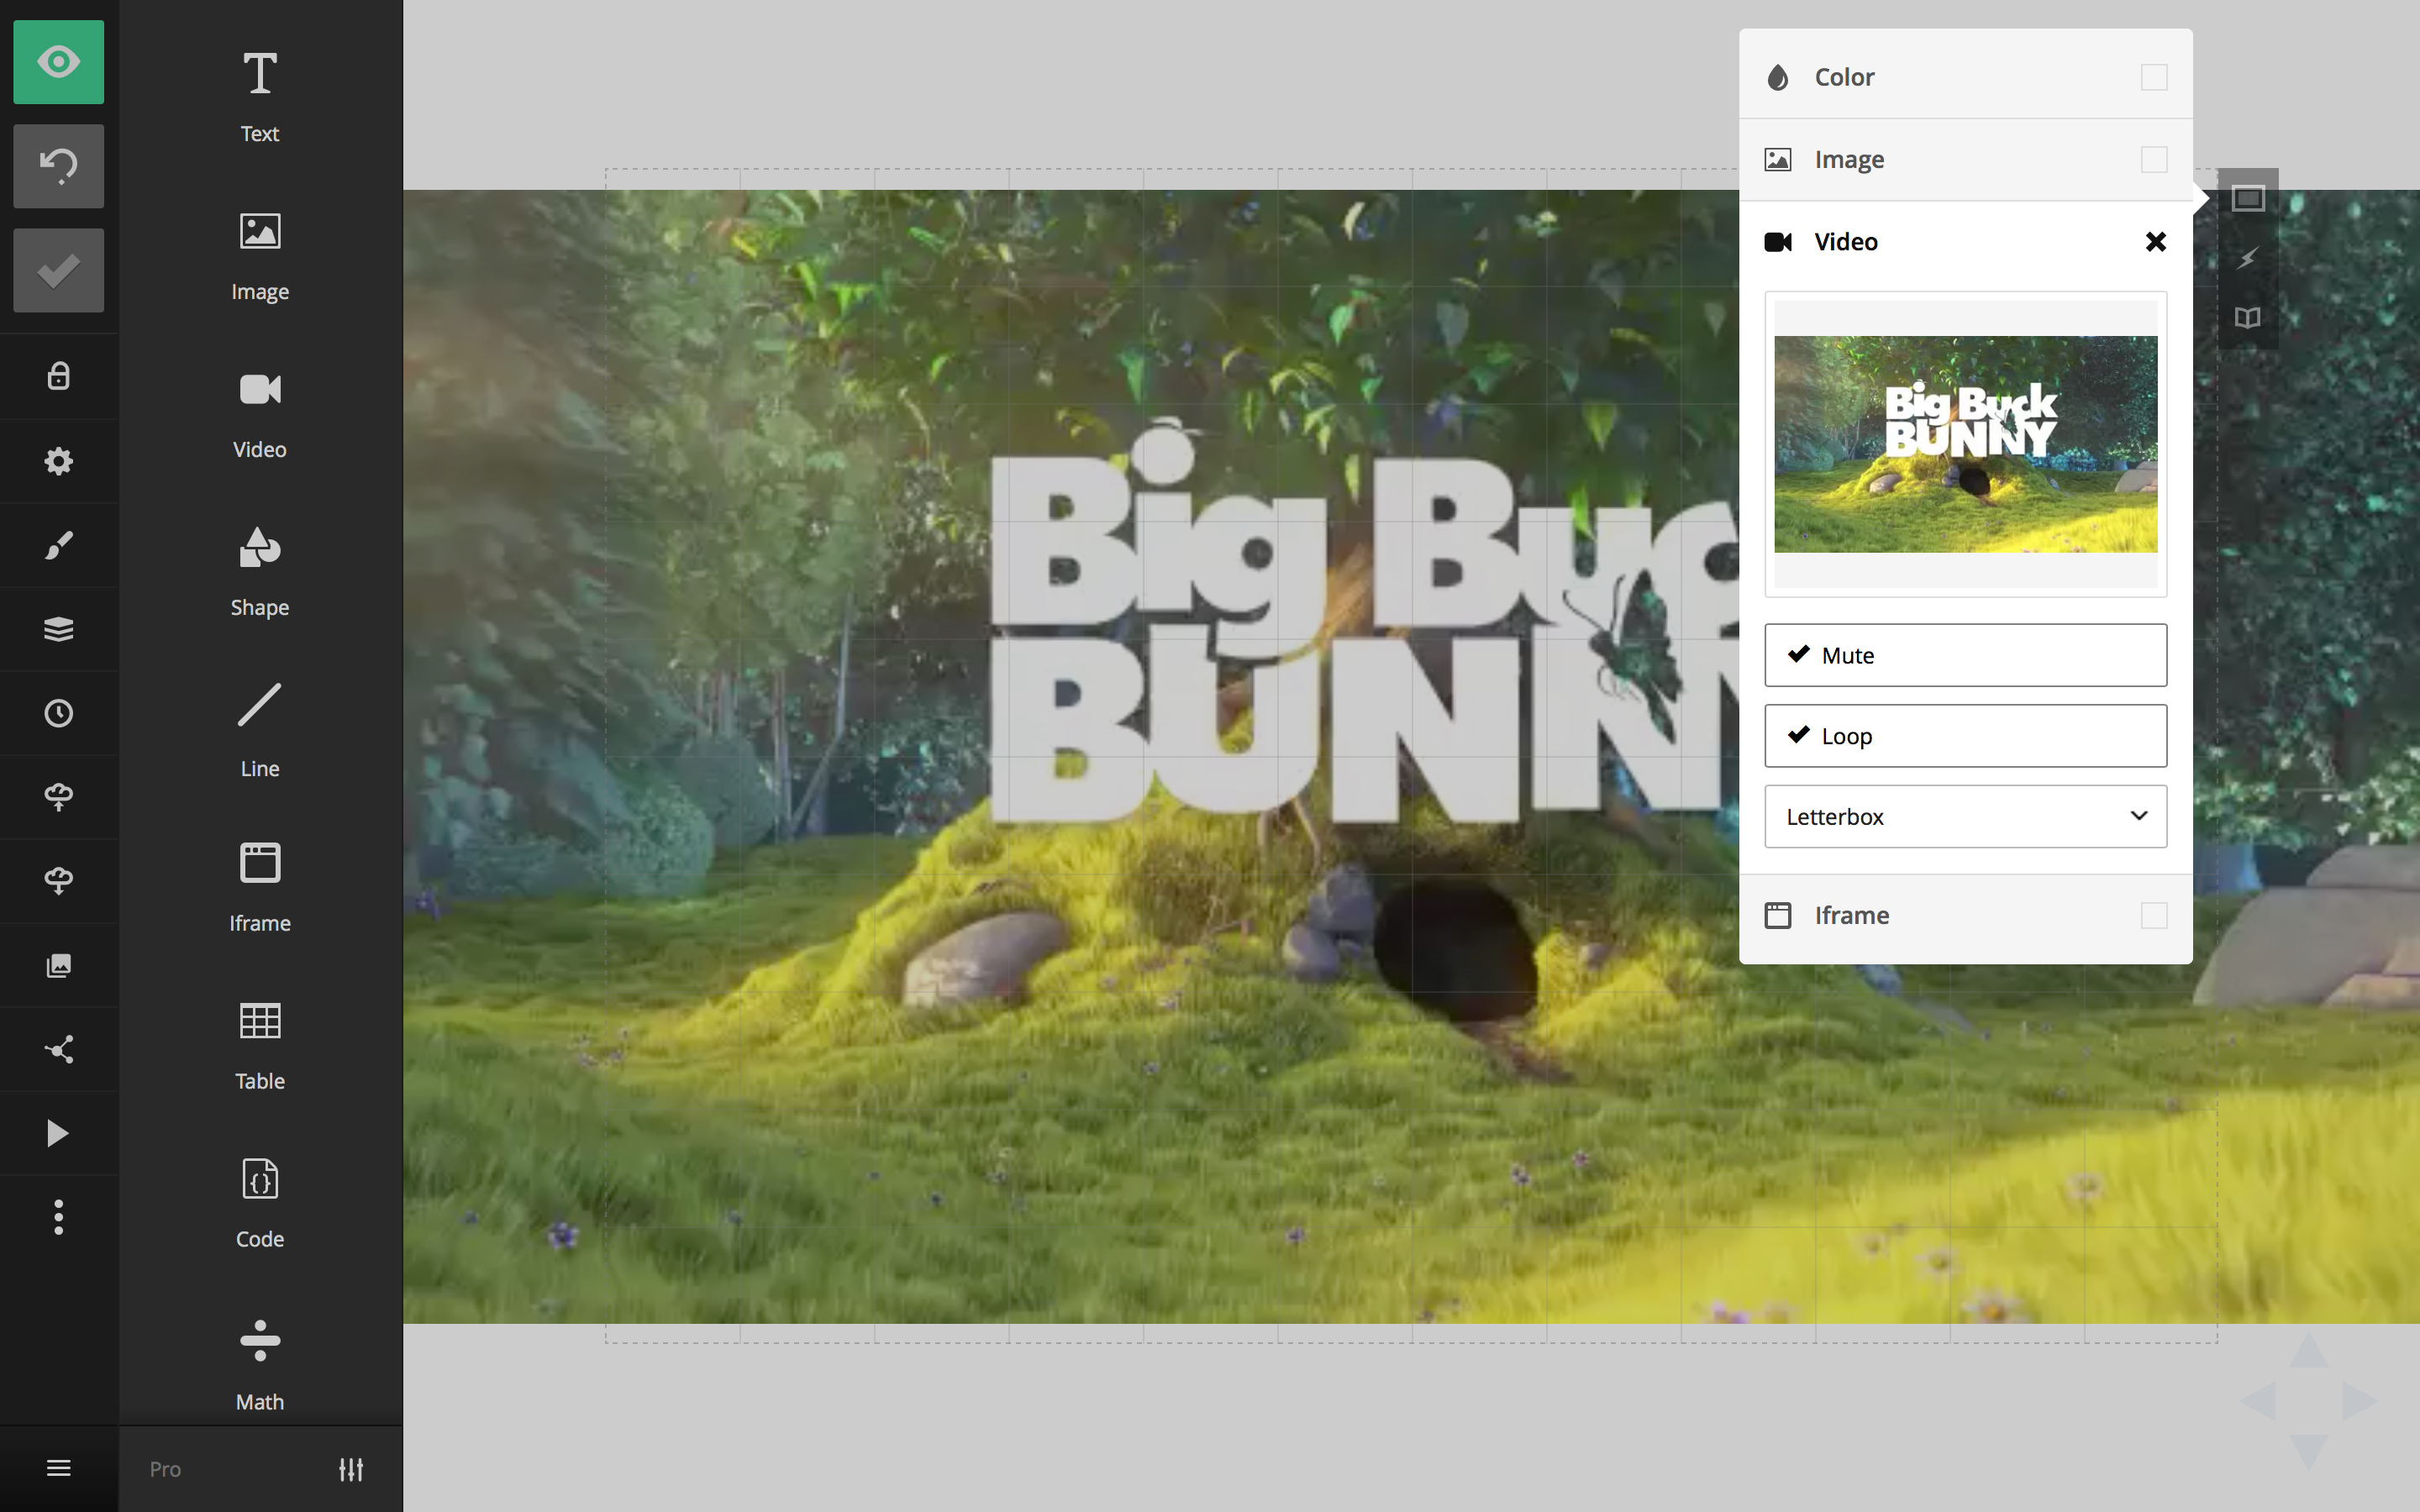Open the sliders icon beside Pro
2420x1512 pixels.
point(351,1469)
